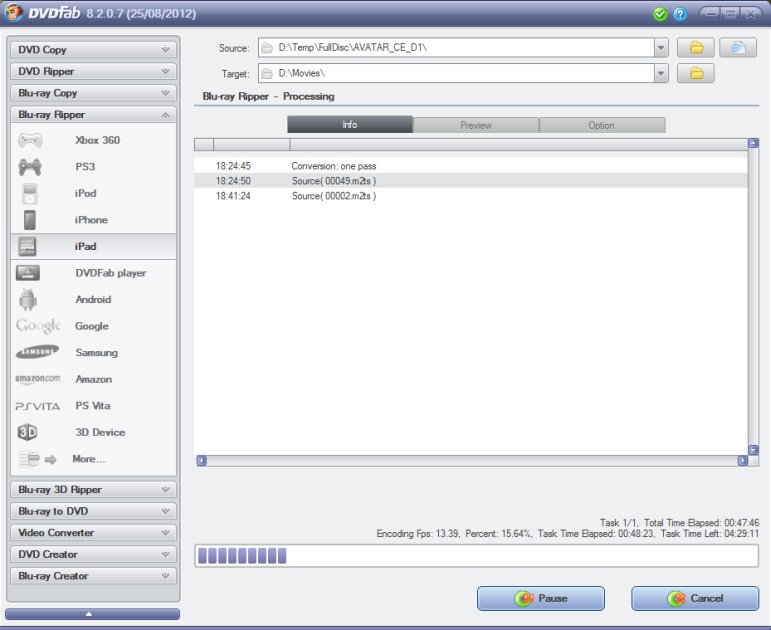Click the iPad profile icon
Viewport: 771px width, 630px height.
(27, 246)
